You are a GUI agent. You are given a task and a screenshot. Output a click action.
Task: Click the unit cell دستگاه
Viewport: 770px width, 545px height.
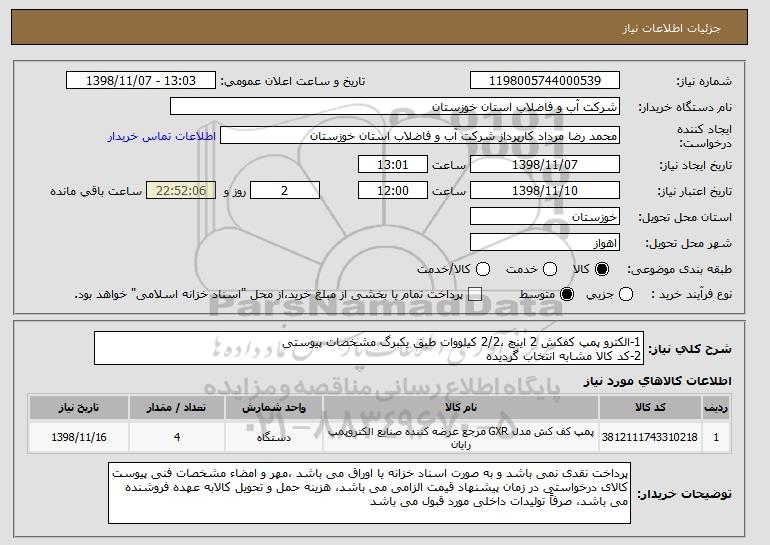click(x=274, y=437)
